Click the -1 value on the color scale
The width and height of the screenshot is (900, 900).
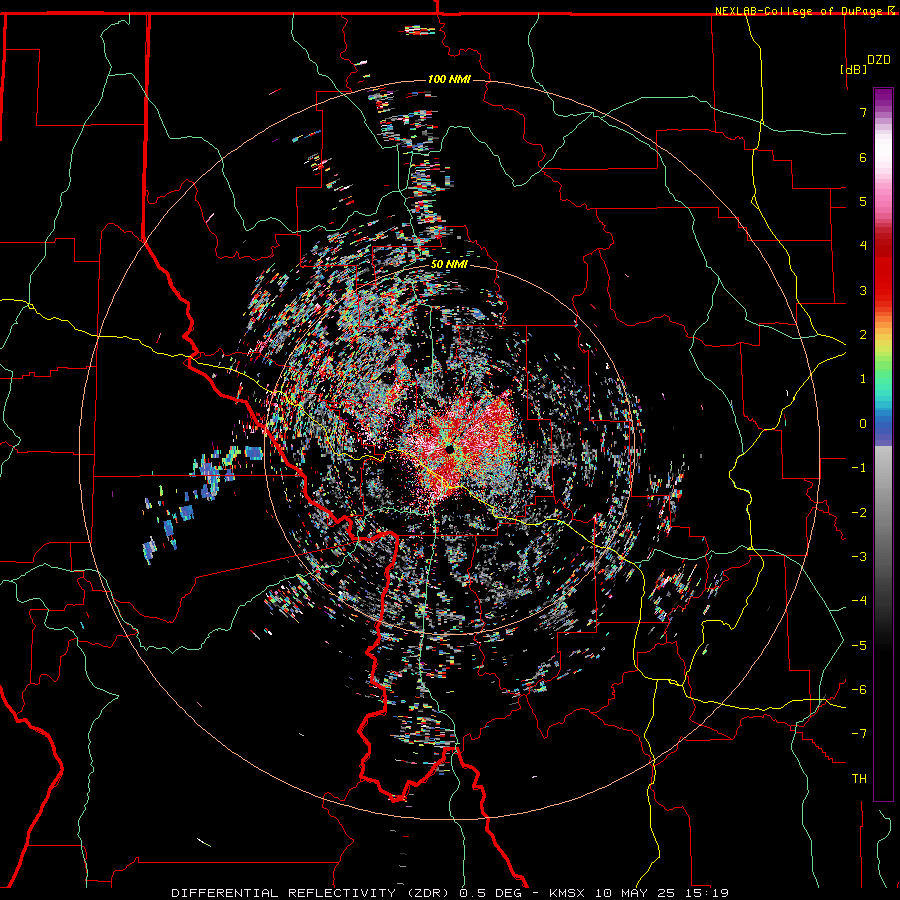(x=859, y=468)
